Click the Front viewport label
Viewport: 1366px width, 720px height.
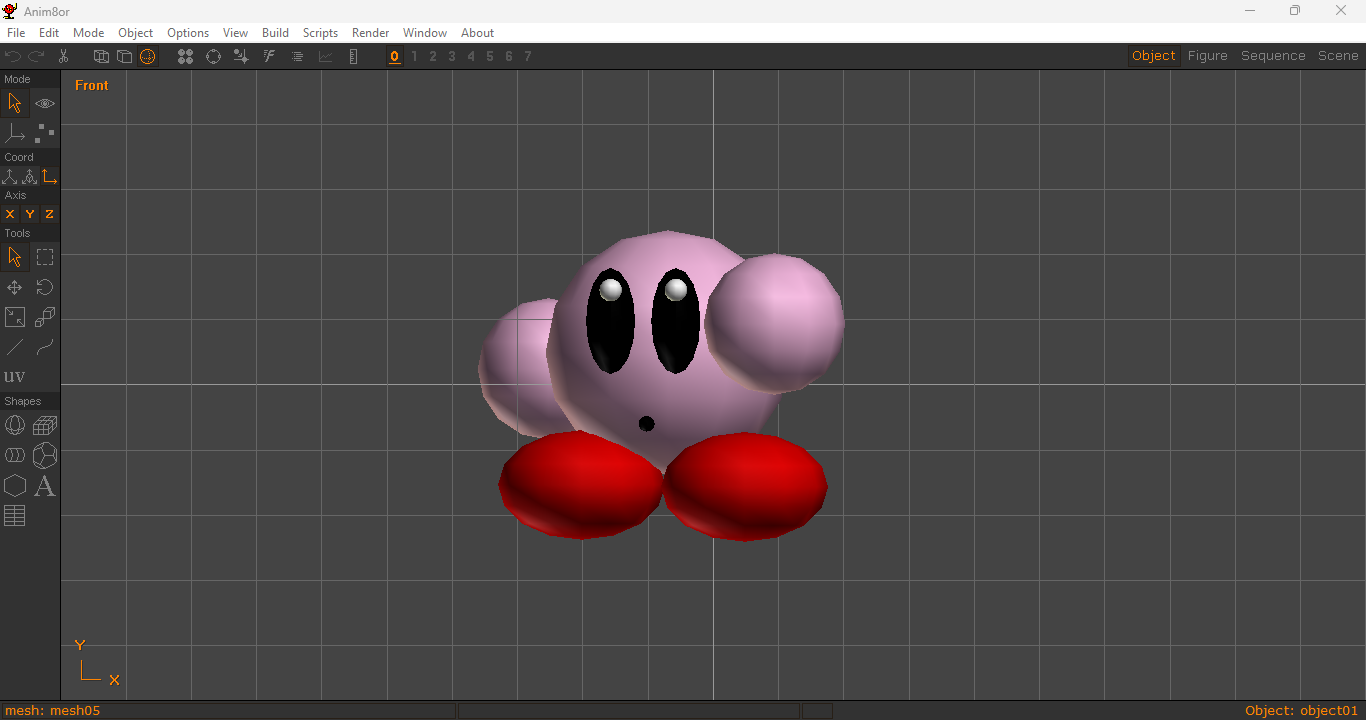[x=91, y=85]
